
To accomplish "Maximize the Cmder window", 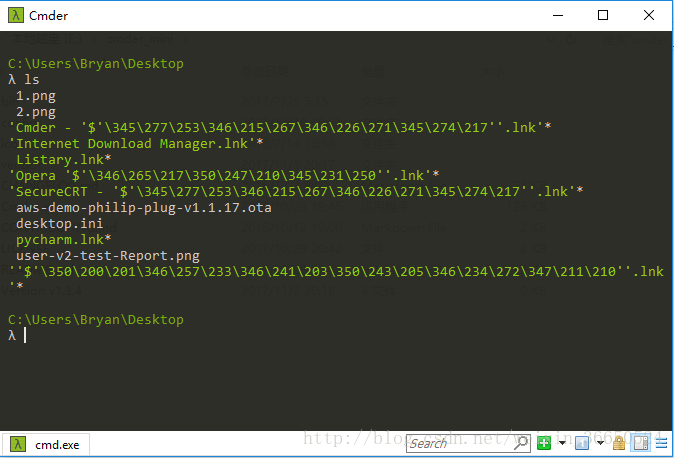I will 603,15.
